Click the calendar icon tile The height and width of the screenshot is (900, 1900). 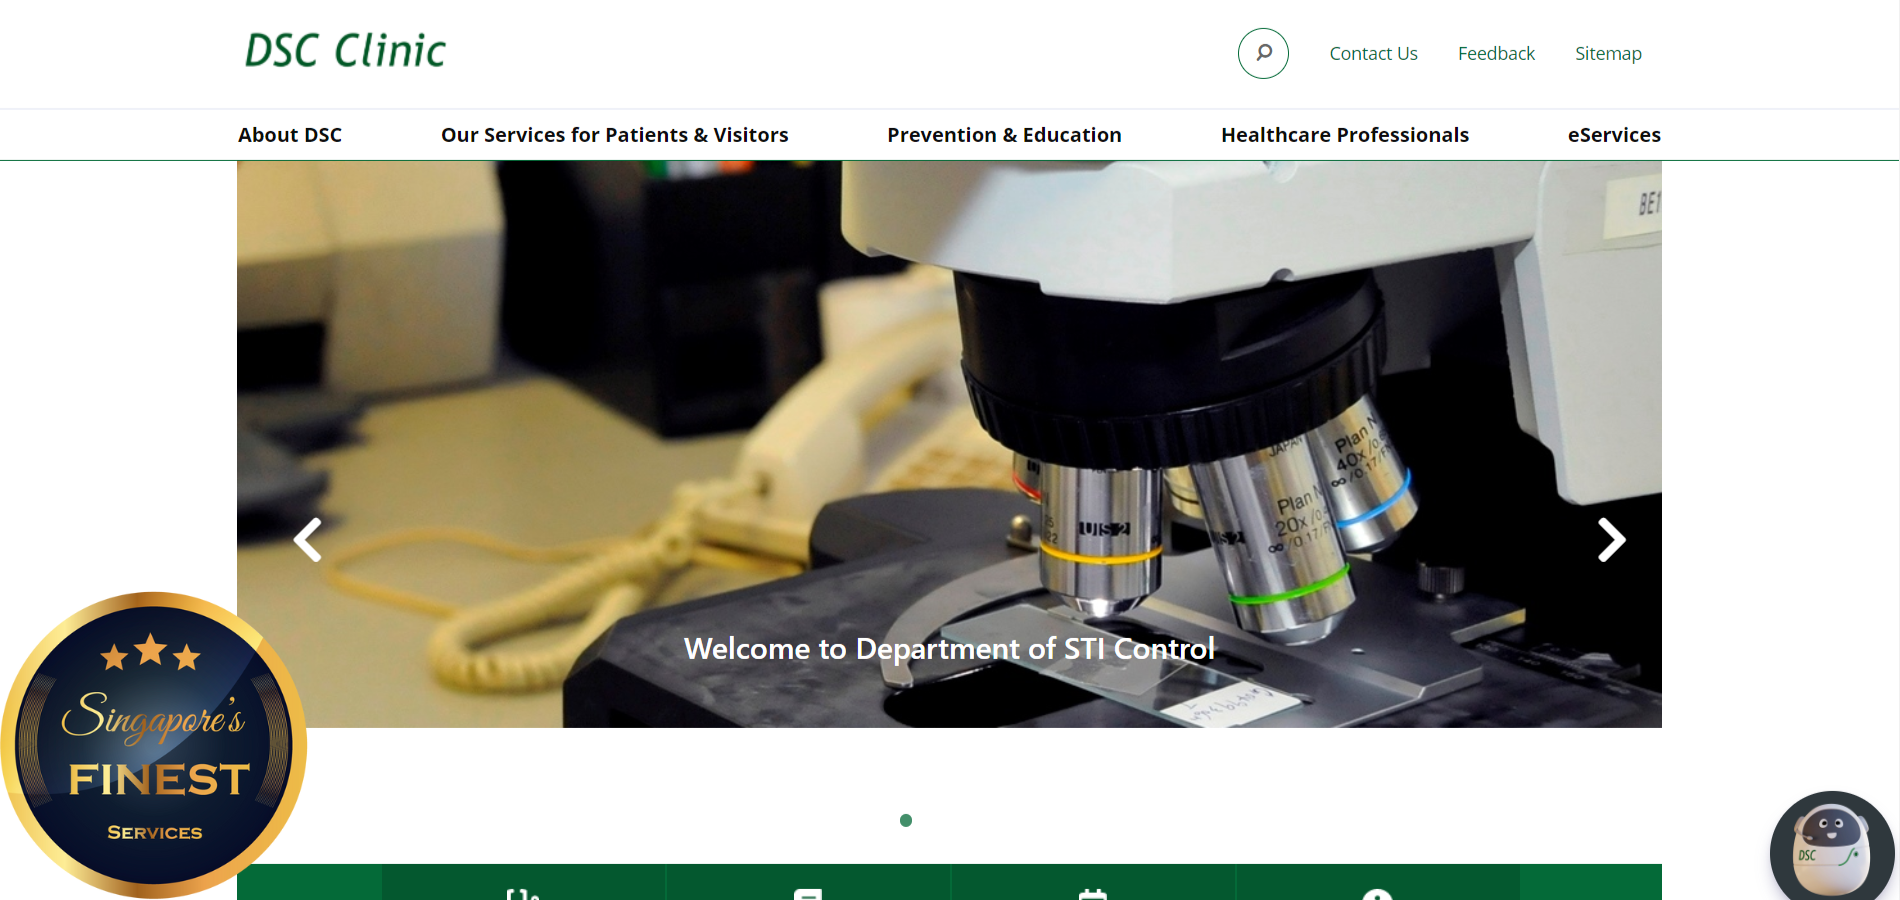(1093, 889)
